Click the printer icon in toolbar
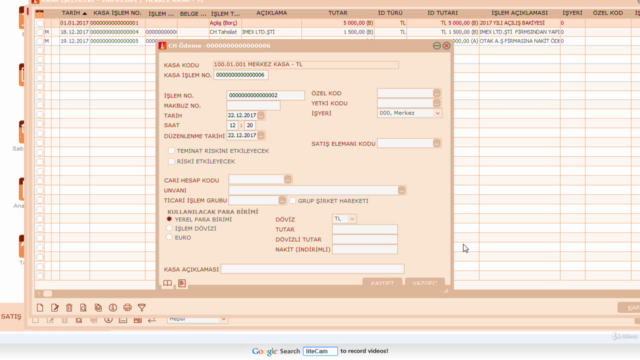The height and width of the screenshot is (360, 640). pyautogui.click(x=127, y=308)
